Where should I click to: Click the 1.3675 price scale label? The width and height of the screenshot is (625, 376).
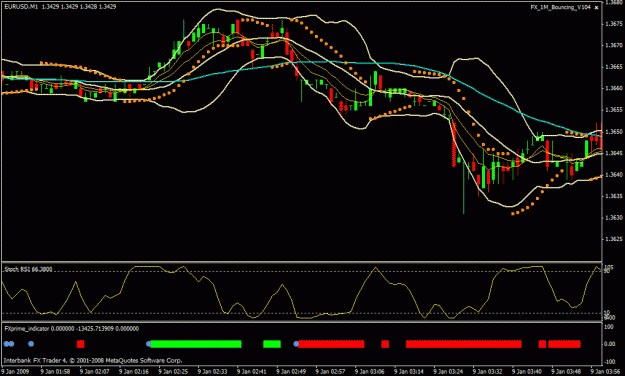point(614,24)
